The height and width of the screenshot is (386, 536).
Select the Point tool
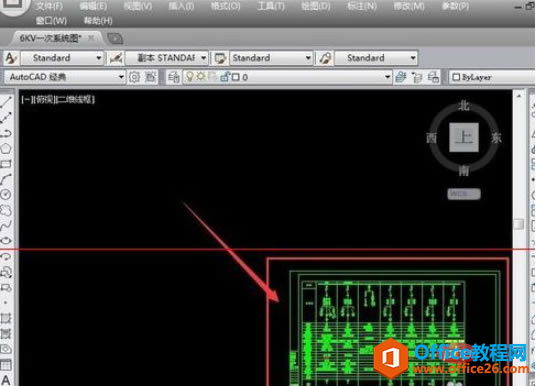(6, 303)
